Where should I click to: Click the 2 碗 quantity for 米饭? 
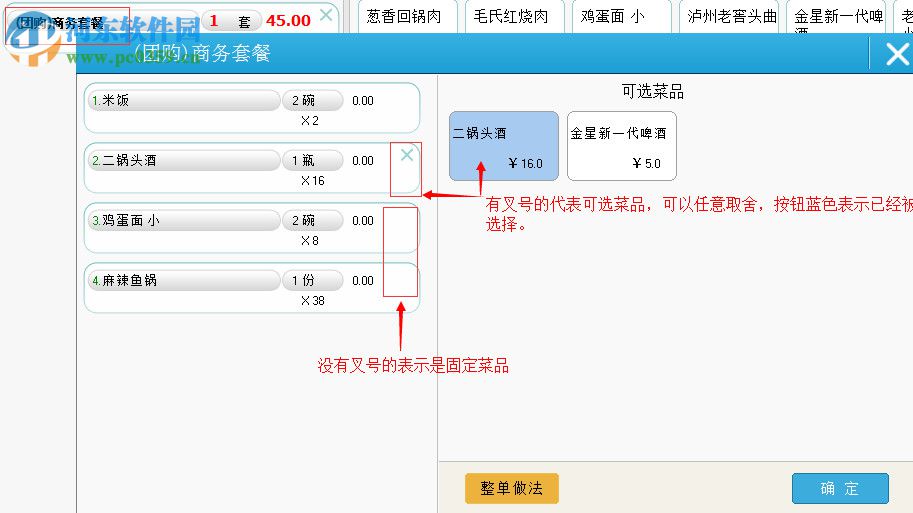(x=313, y=100)
